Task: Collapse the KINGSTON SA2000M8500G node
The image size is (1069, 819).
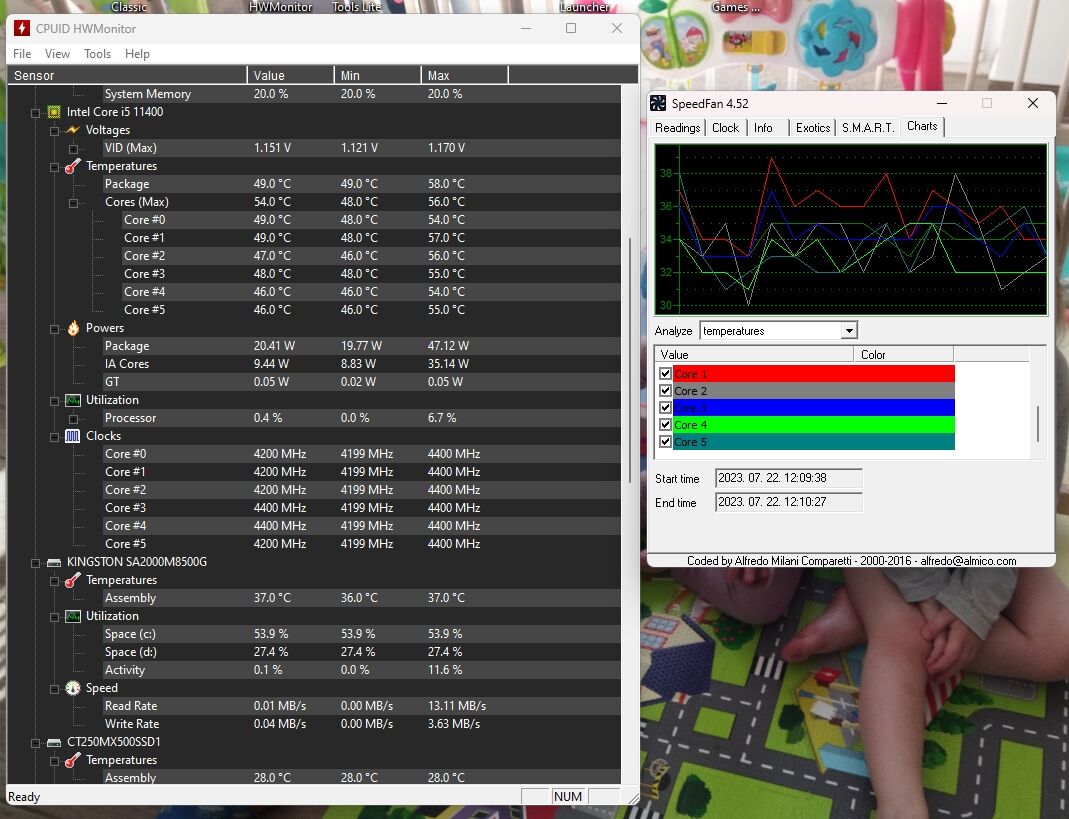Action: pos(35,563)
